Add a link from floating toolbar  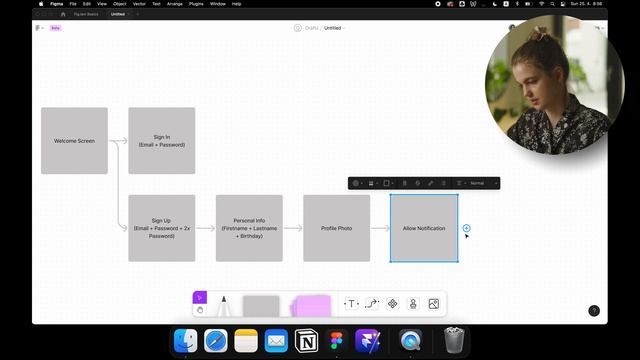coord(431,183)
